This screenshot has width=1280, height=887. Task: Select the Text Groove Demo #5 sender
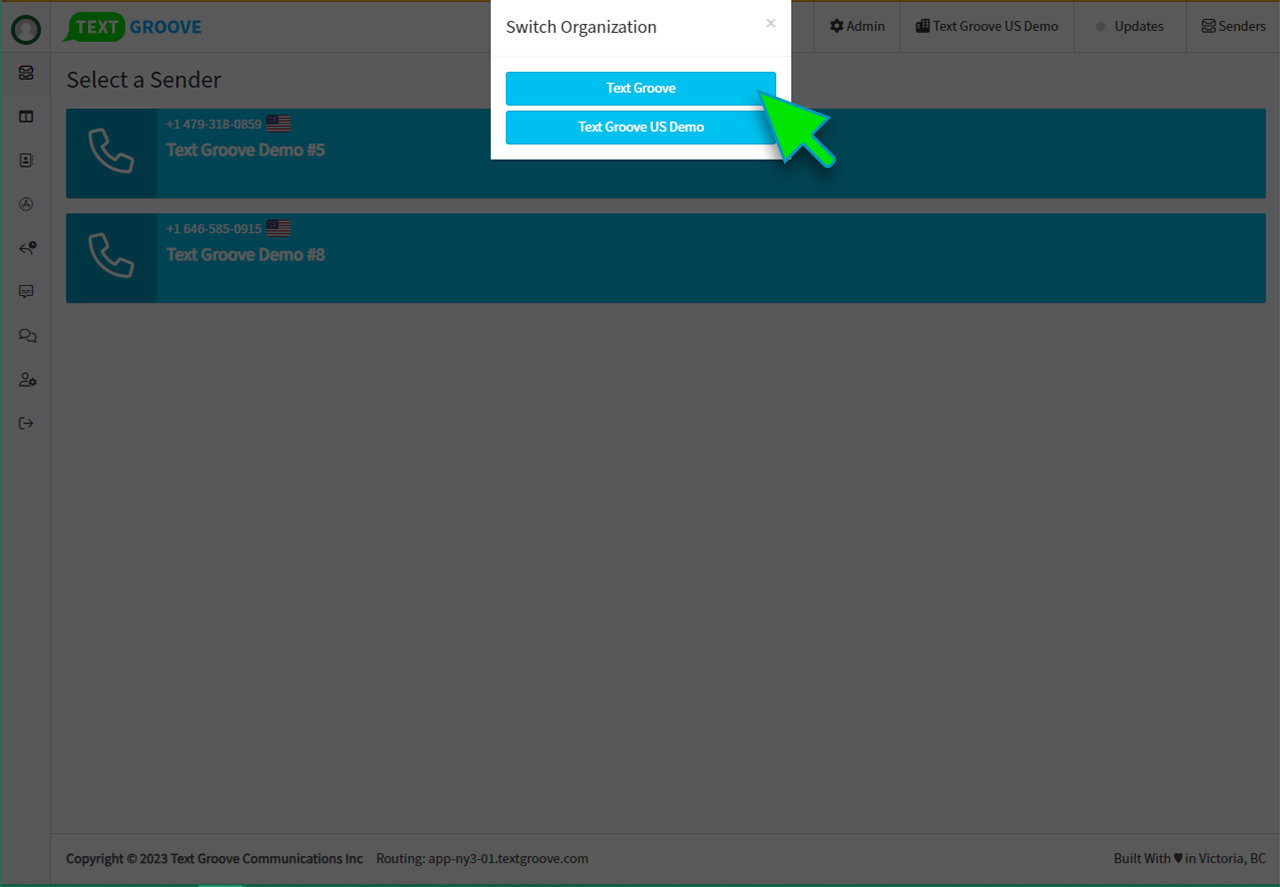pos(666,153)
